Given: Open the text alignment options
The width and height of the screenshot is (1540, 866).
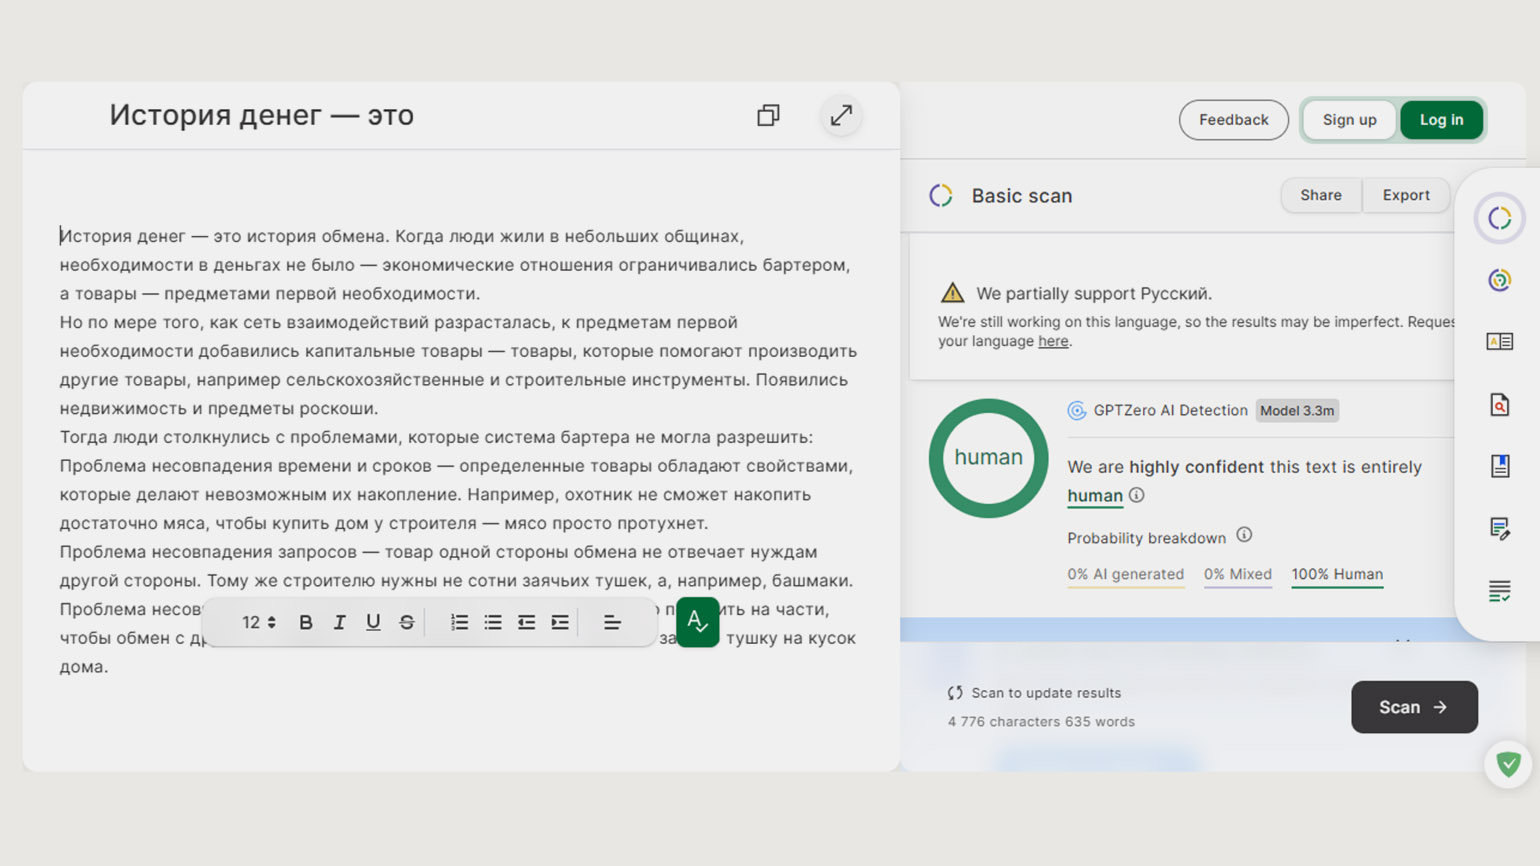Looking at the screenshot, I should point(612,622).
